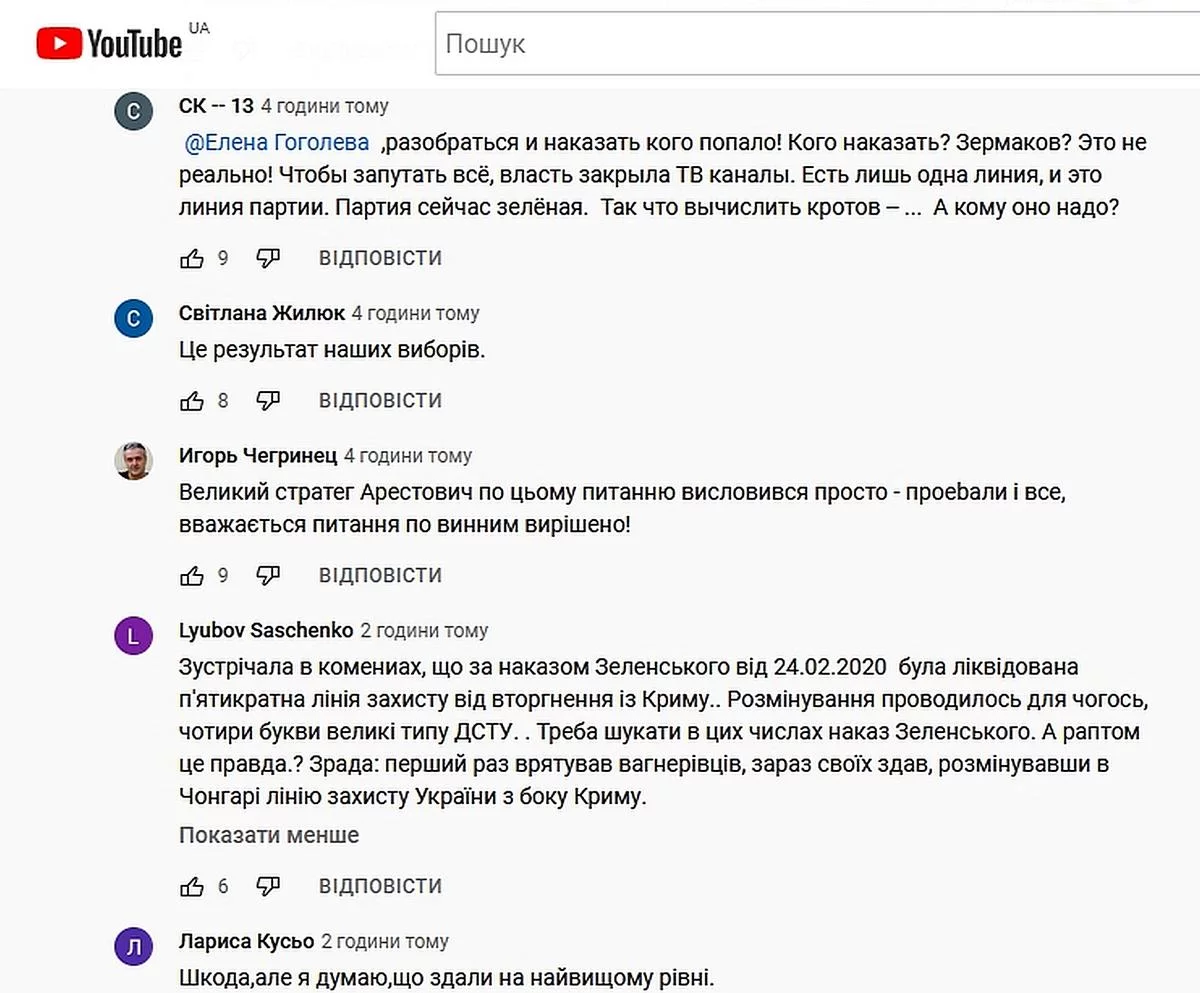Dislike Lyubov Saschenko's comment
The height and width of the screenshot is (993, 1200).
[x=268, y=887]
